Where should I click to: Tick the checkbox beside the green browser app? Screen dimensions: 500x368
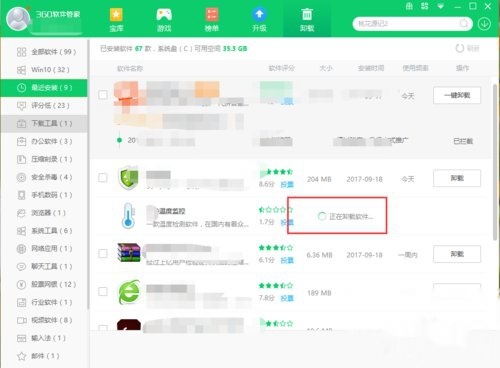click(x=103, y=292)
